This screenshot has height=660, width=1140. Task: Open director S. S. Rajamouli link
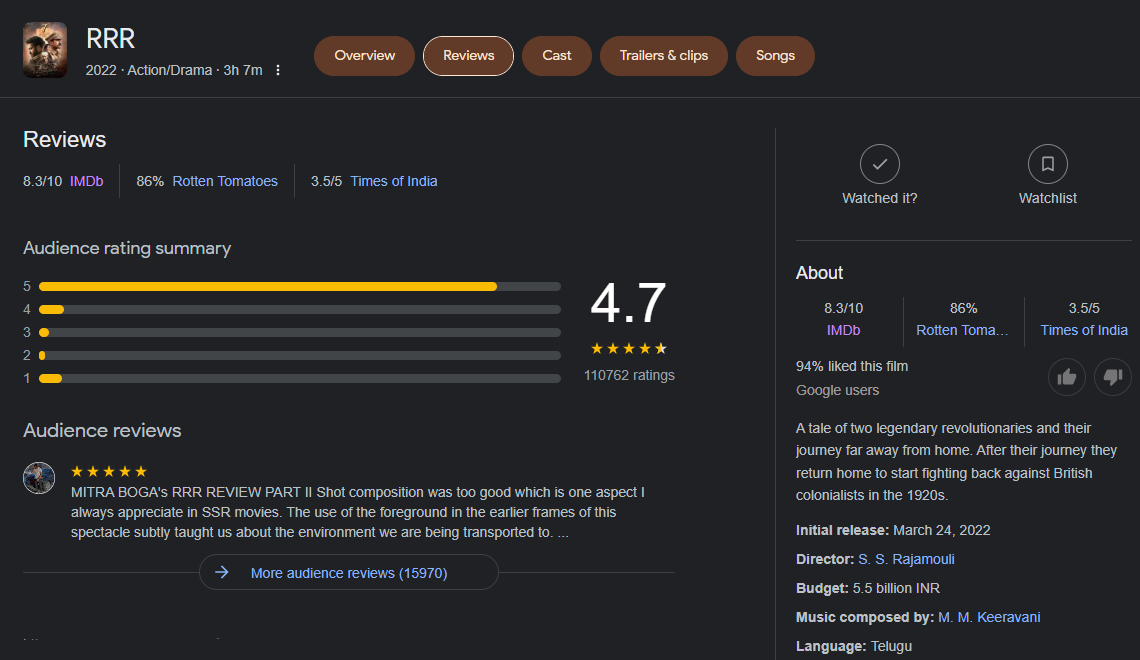906,559
